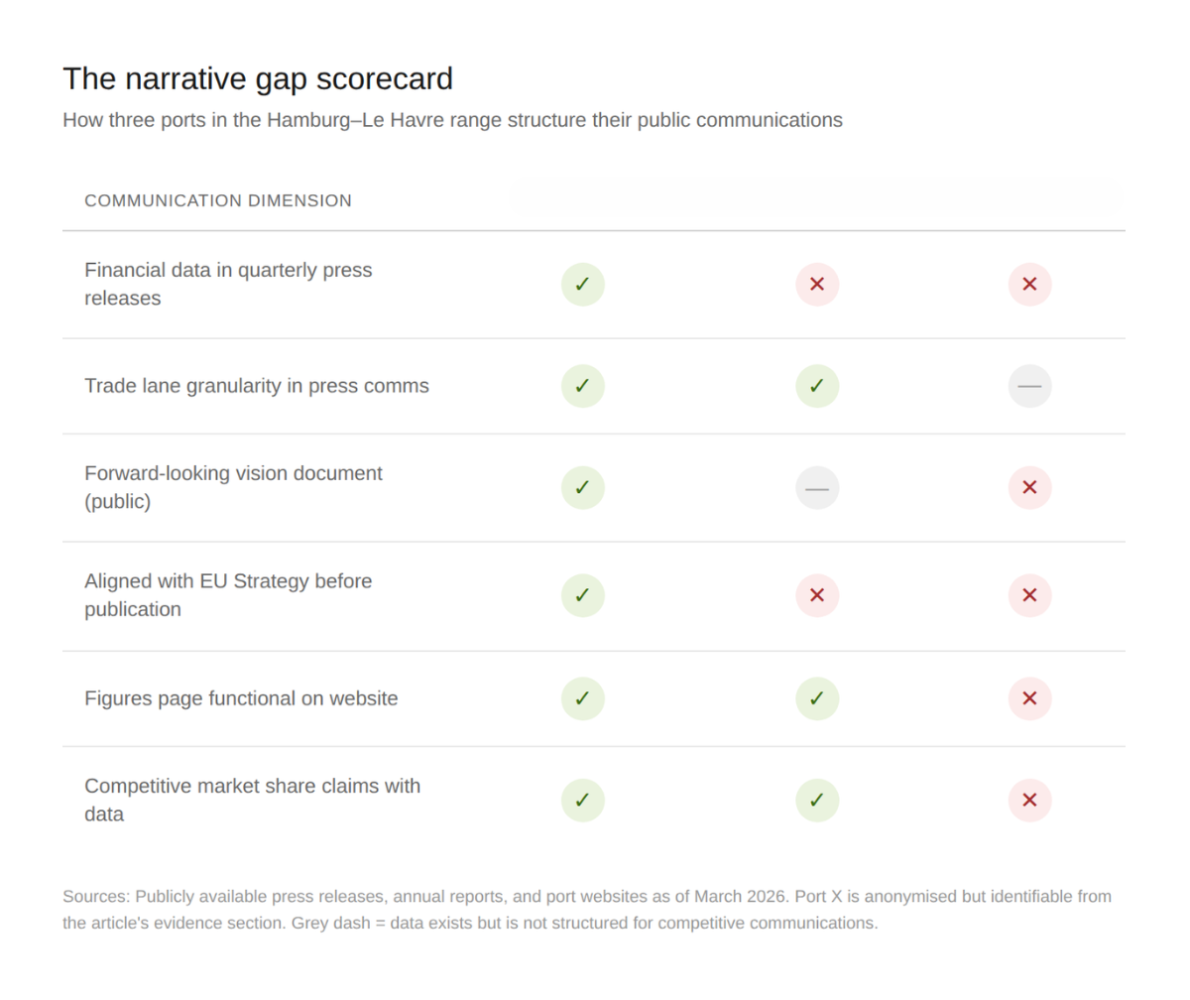
Task: Select 'Figures page functional on website' label
Action: click(x=241, y=698)
